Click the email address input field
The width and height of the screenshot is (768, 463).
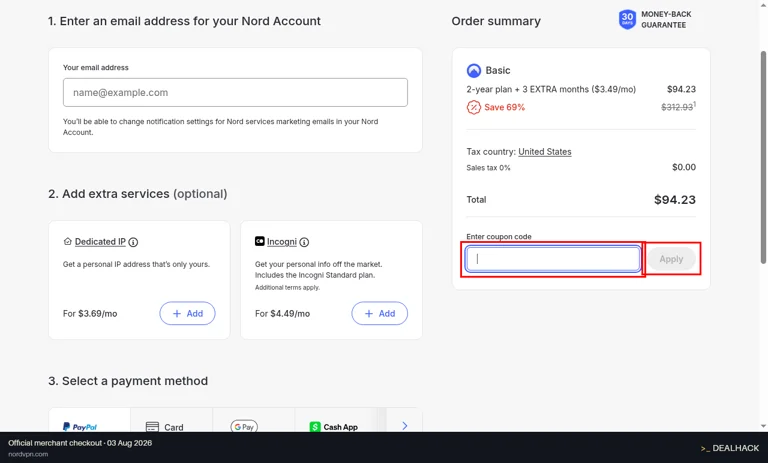click(235, 92)
